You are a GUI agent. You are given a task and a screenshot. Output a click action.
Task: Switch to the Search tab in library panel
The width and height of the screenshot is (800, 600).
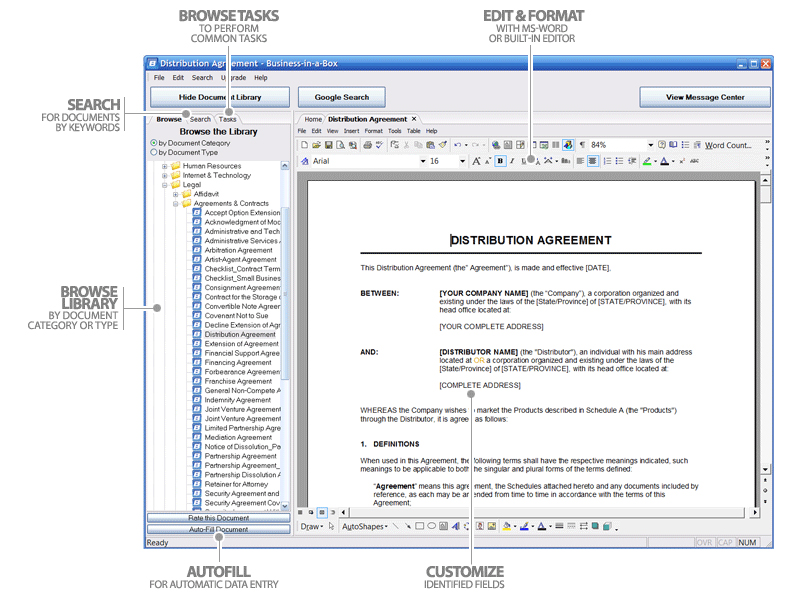tap(200, 119)
